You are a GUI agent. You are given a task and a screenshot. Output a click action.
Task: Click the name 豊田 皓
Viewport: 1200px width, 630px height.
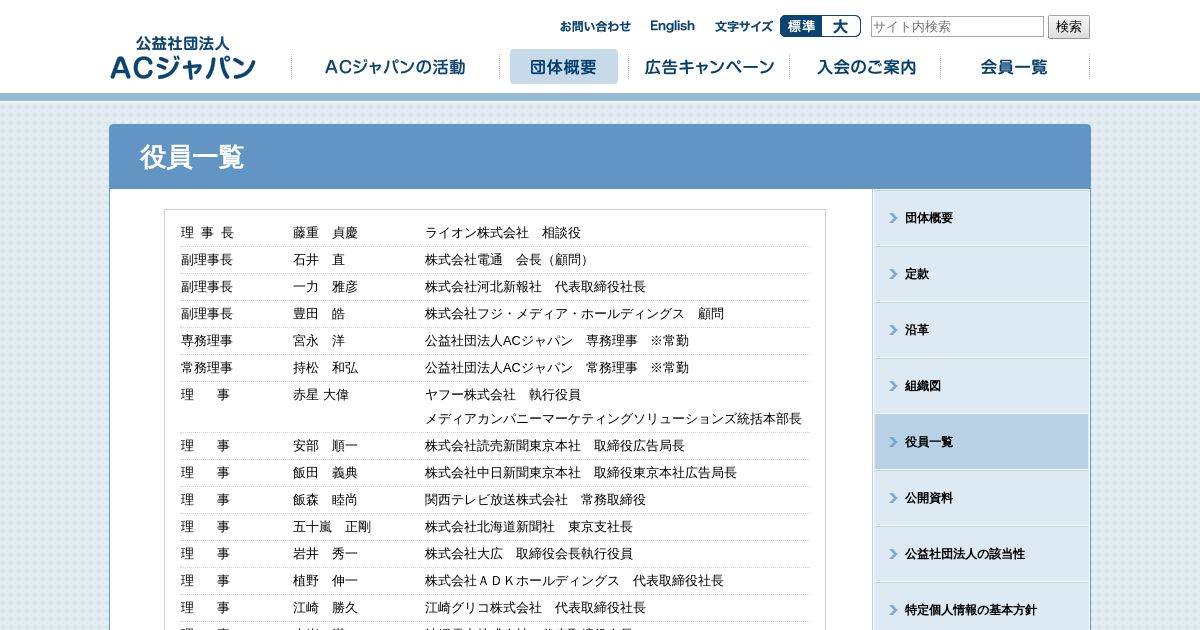pyautogui.click(x=319, y=314)
